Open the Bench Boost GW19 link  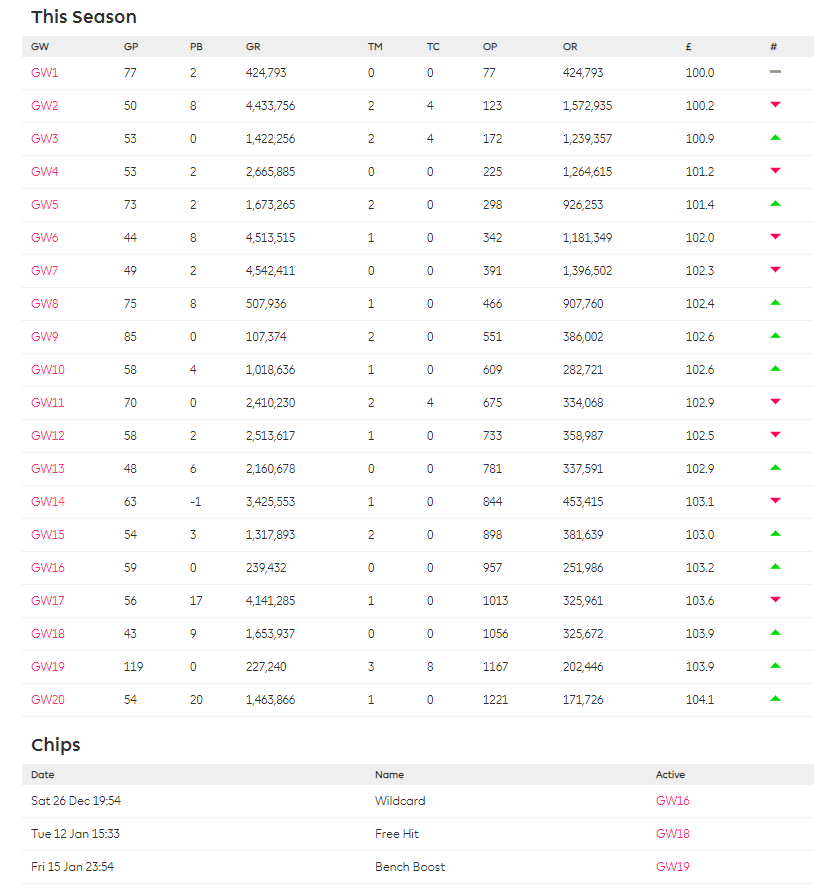pos(672,866)
